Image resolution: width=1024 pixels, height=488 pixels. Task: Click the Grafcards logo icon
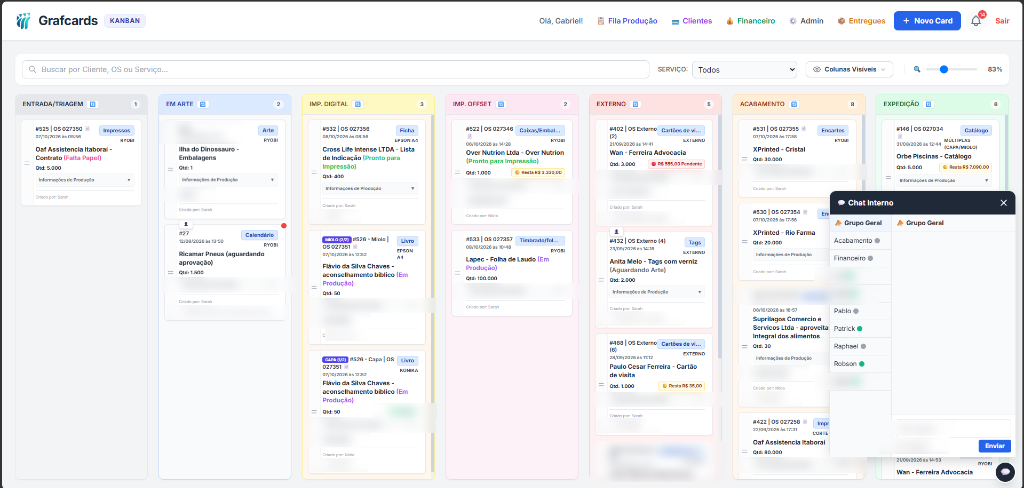coord(24,21)
